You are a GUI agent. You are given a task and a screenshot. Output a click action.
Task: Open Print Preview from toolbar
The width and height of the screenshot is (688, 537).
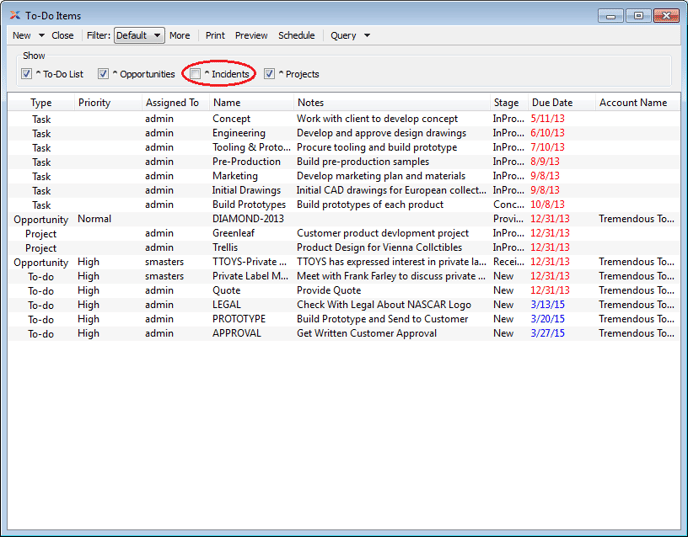[x=251, y=36]
